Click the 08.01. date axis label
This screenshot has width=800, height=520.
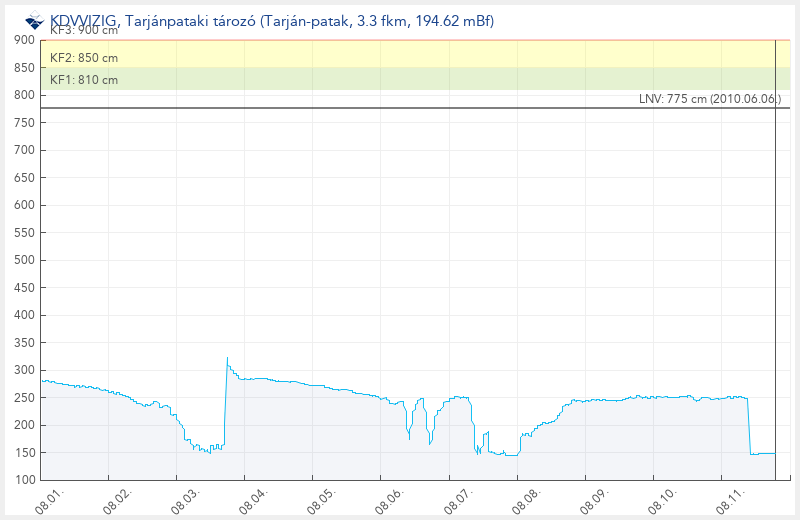pyautogui.click(x=49, y=501)
